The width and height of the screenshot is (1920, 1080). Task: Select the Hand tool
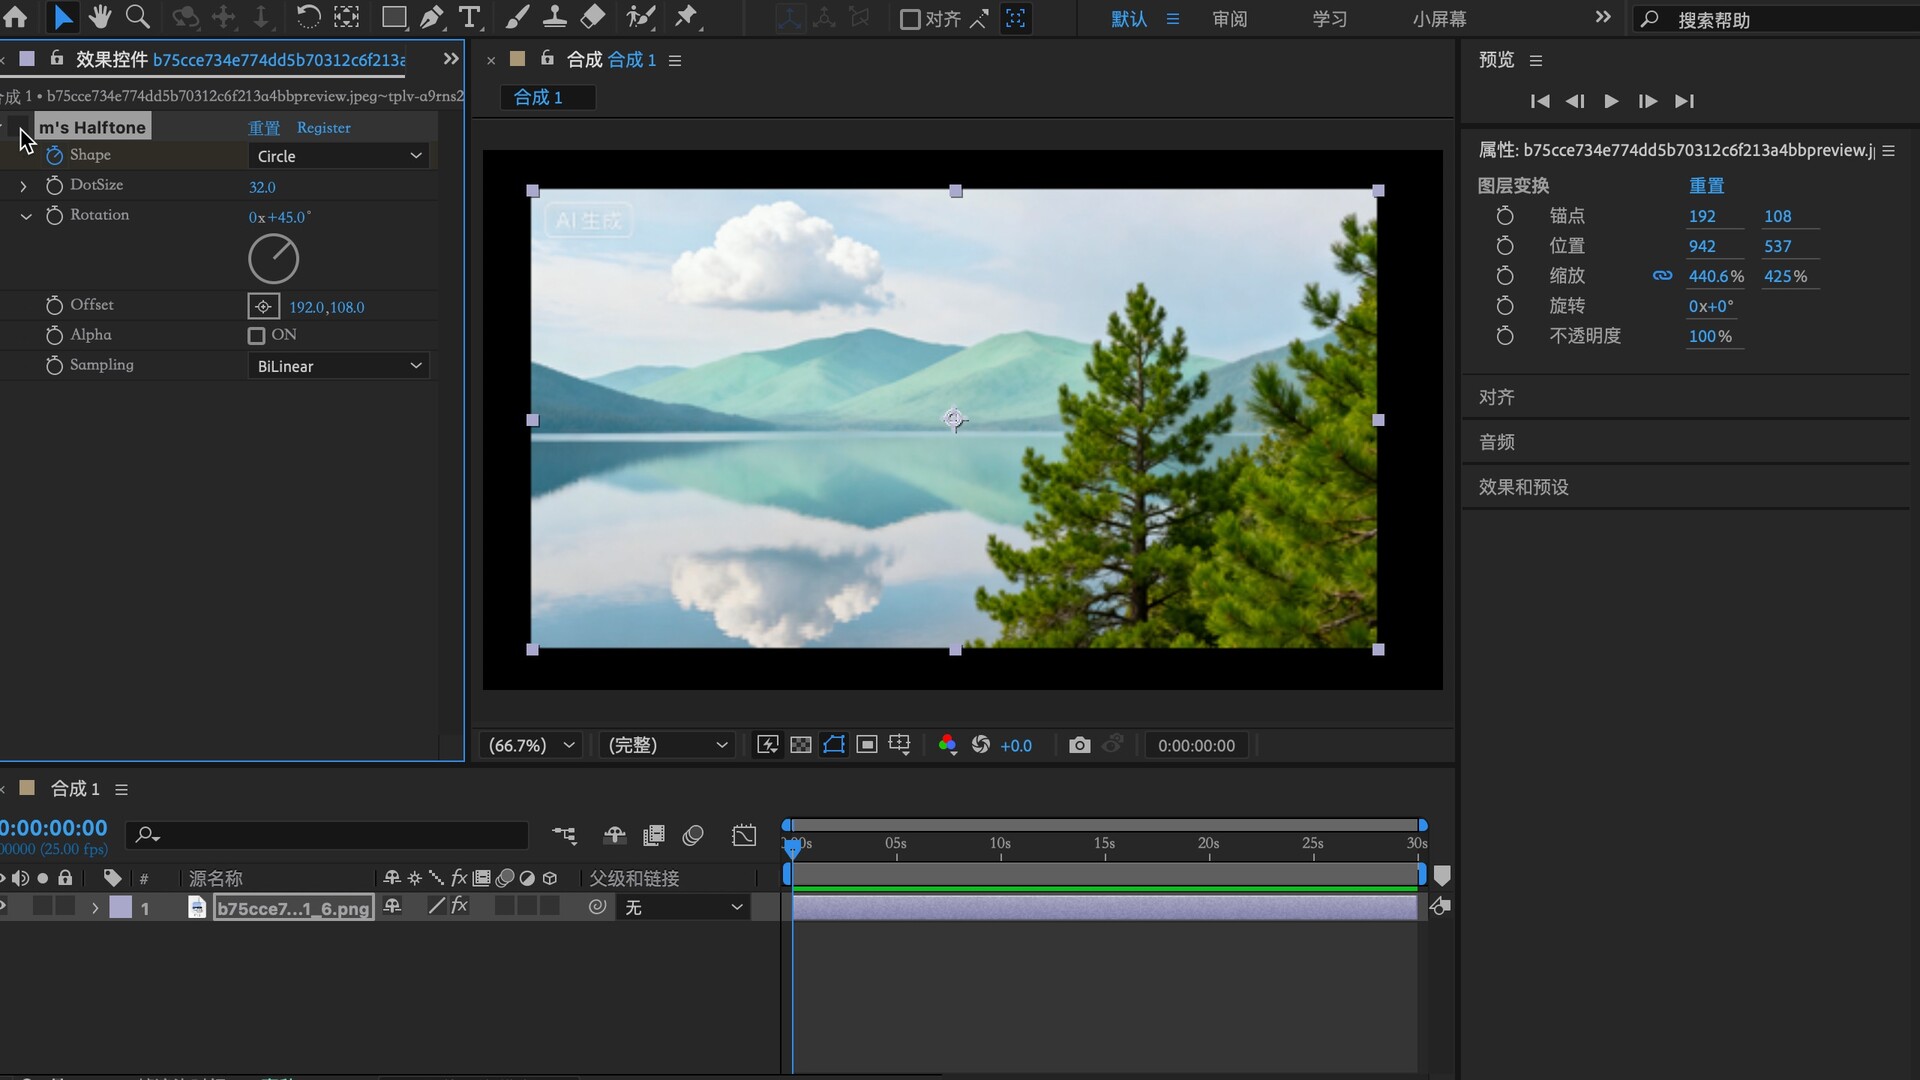click(x=99, y=17)
